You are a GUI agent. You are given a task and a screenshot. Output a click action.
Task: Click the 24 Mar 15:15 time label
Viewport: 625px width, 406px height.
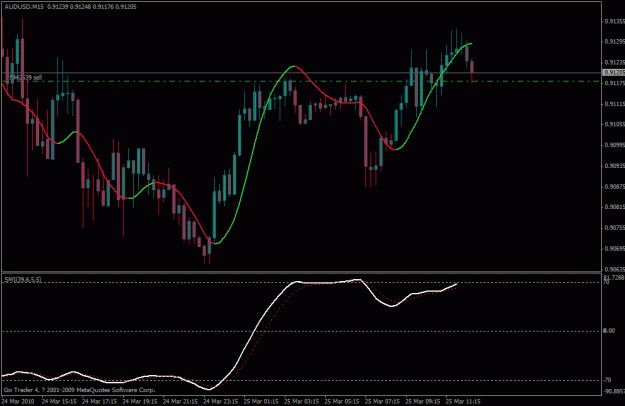click(x=59, y=401)
